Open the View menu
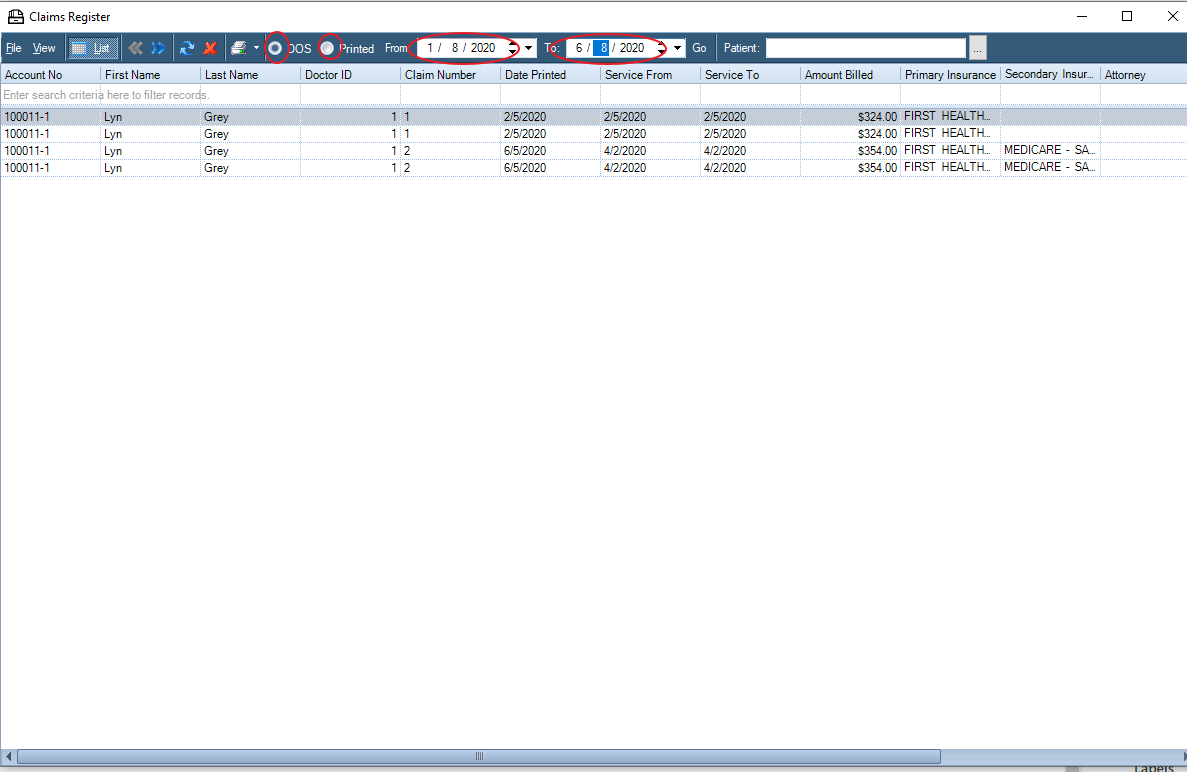Image resolution: width=1187 pixels, height=772 pixels. 44,48
